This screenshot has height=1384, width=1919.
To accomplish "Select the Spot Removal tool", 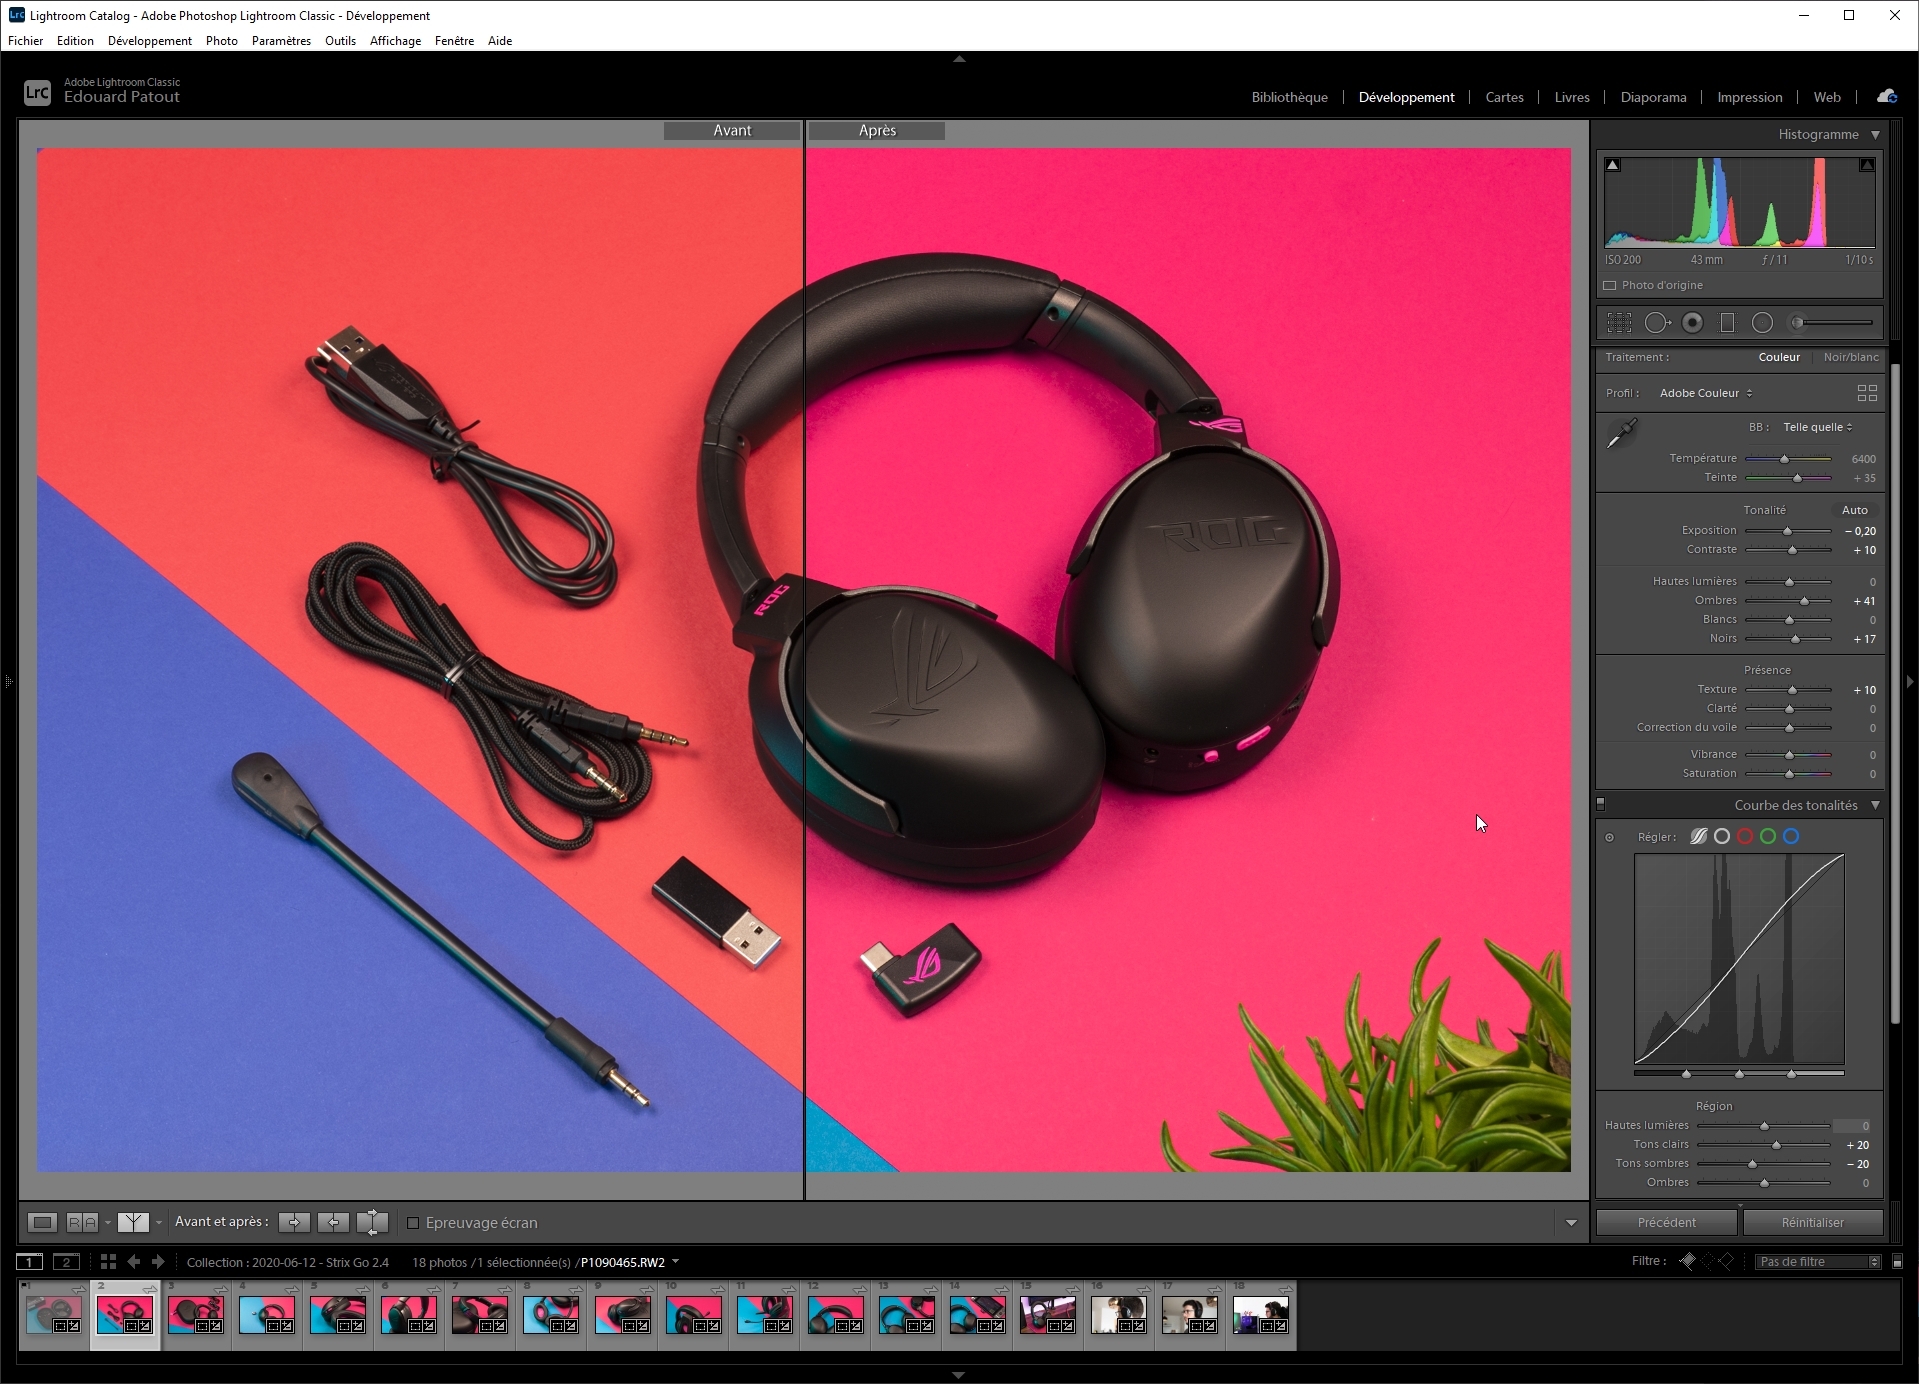I will (1657, 322).
